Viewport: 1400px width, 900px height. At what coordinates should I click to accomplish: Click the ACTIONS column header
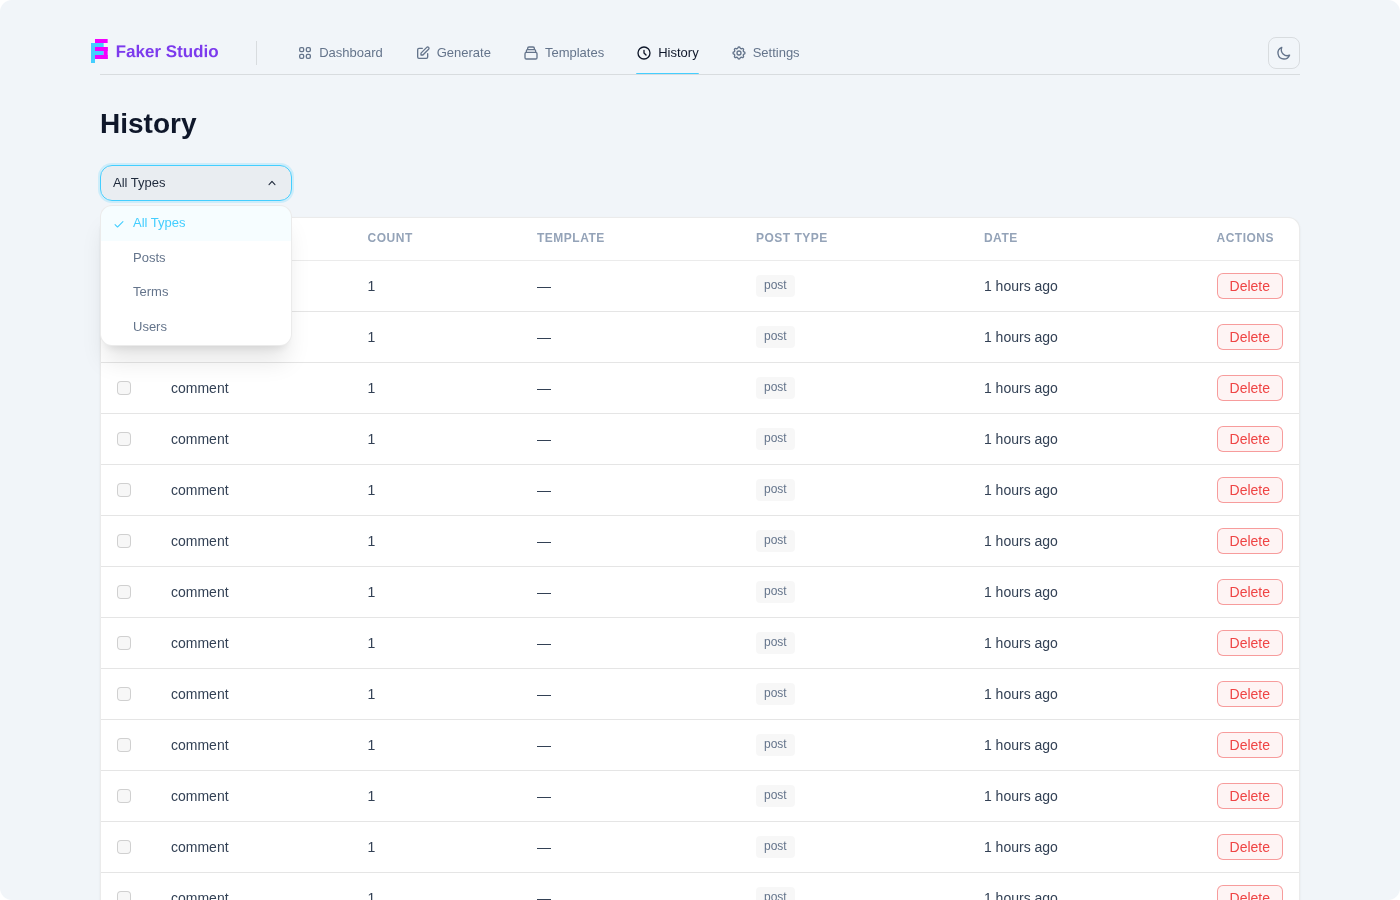(1245, 238)
